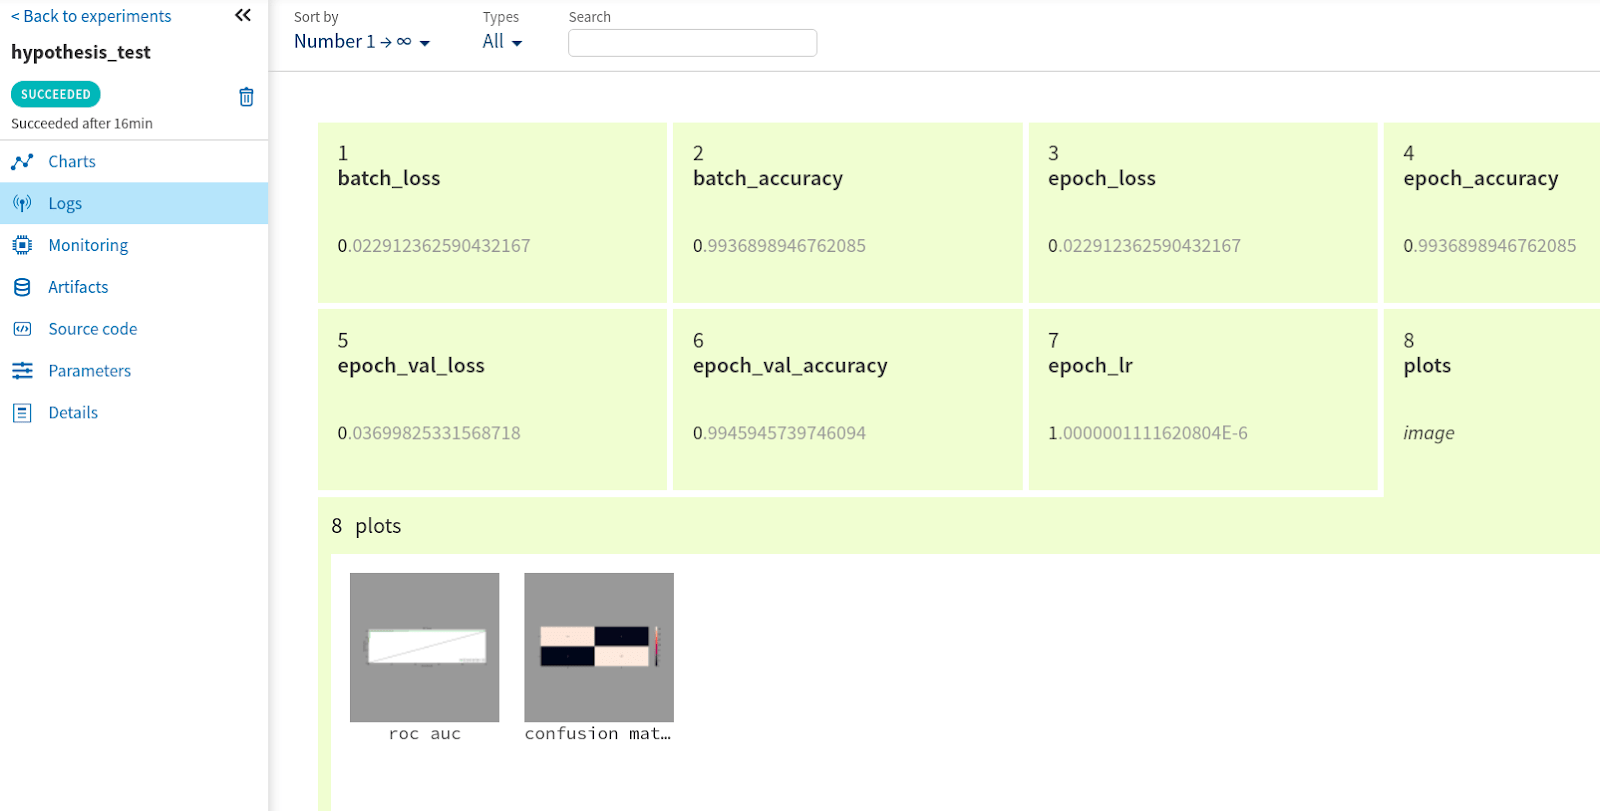This screenshot has height=811, width=1600.
Task: Click the Artifacts database icon
Action: 22,288
